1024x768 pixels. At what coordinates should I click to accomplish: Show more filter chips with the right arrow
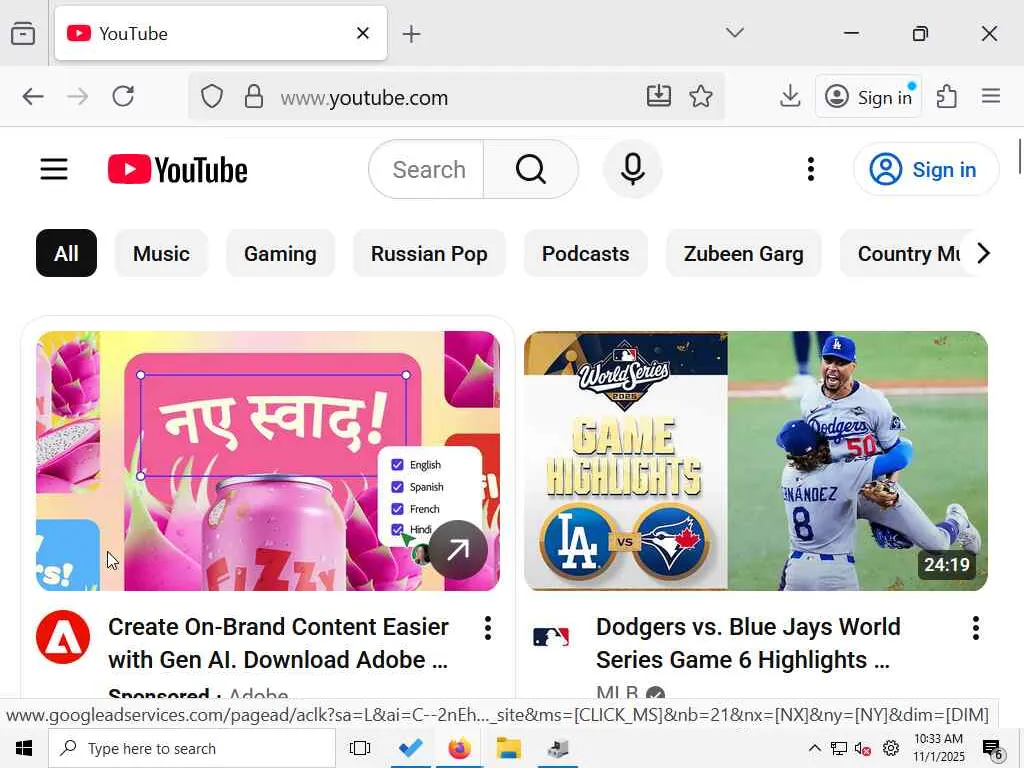click(983, 253)
